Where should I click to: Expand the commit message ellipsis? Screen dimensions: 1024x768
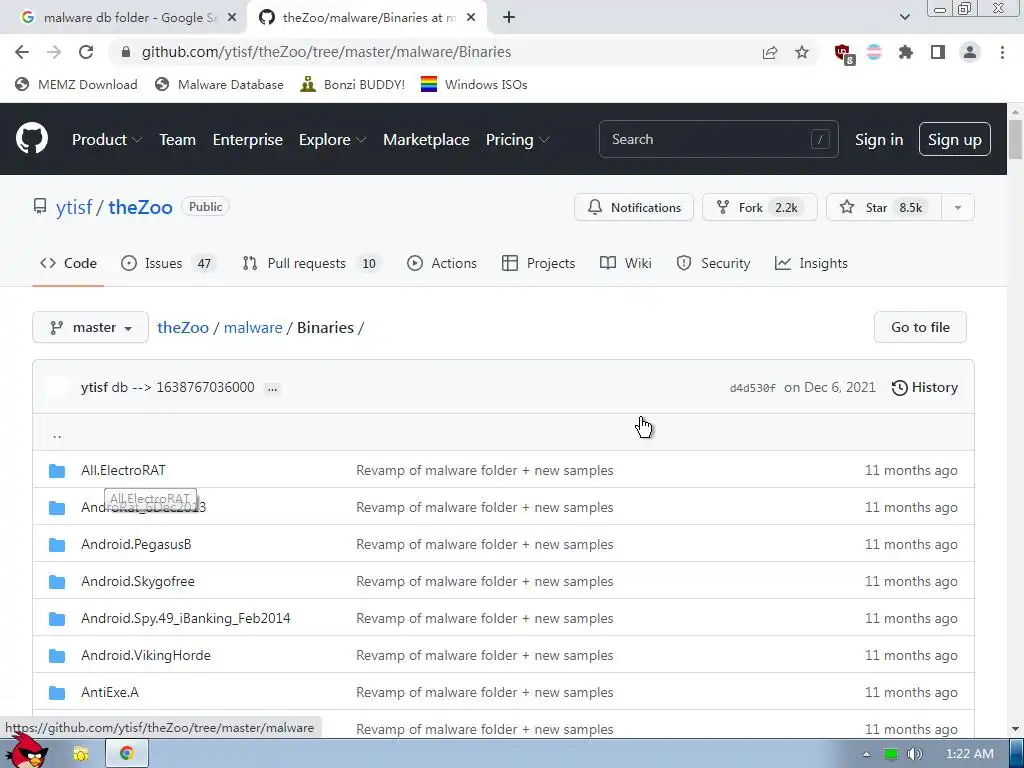(272, 388)
